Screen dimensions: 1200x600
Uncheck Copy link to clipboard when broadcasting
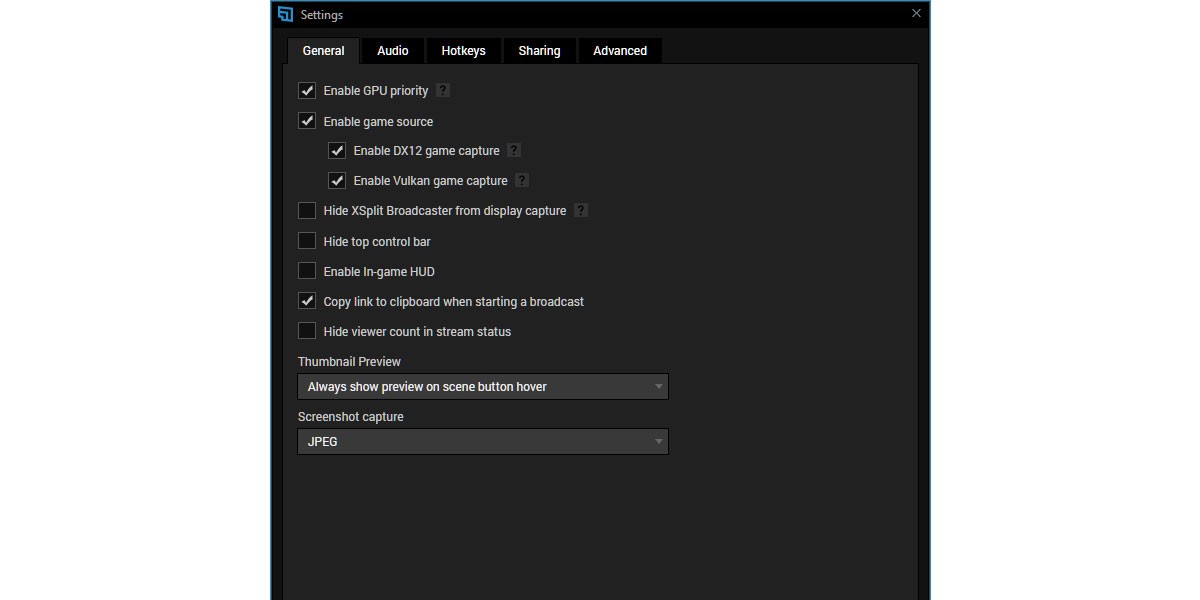coord(307,301)
